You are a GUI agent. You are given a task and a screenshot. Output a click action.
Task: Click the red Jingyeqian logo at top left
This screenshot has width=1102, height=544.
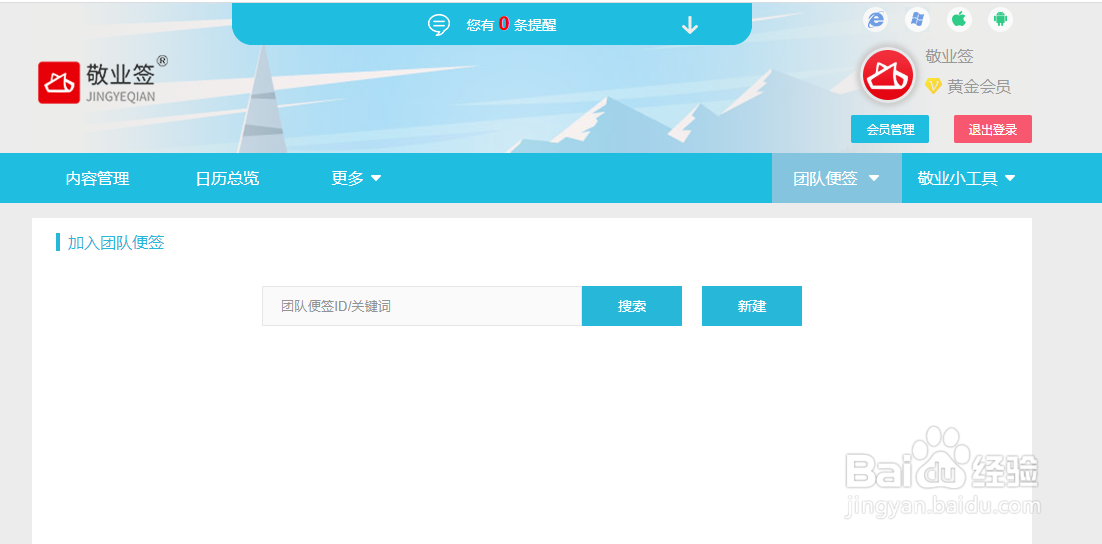(x=59, y=82)
